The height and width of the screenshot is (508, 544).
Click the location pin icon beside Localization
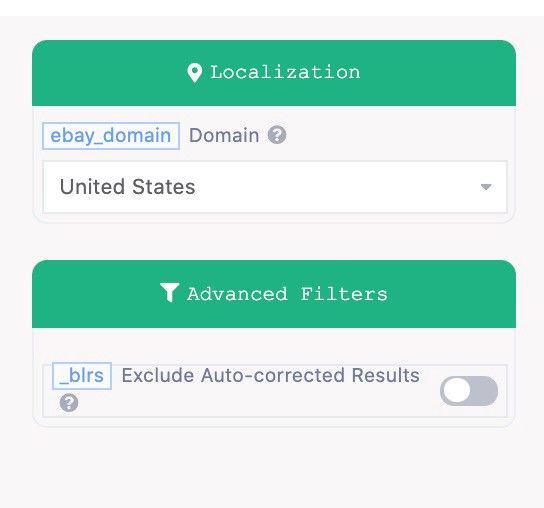click(195, 73)
